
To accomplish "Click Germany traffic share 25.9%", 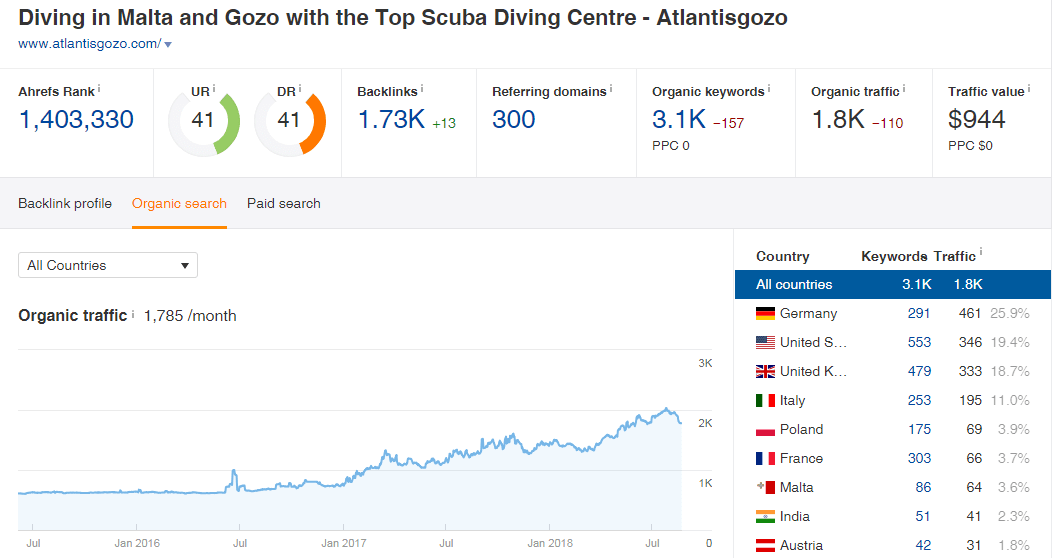I will [x=1010, y=313].
